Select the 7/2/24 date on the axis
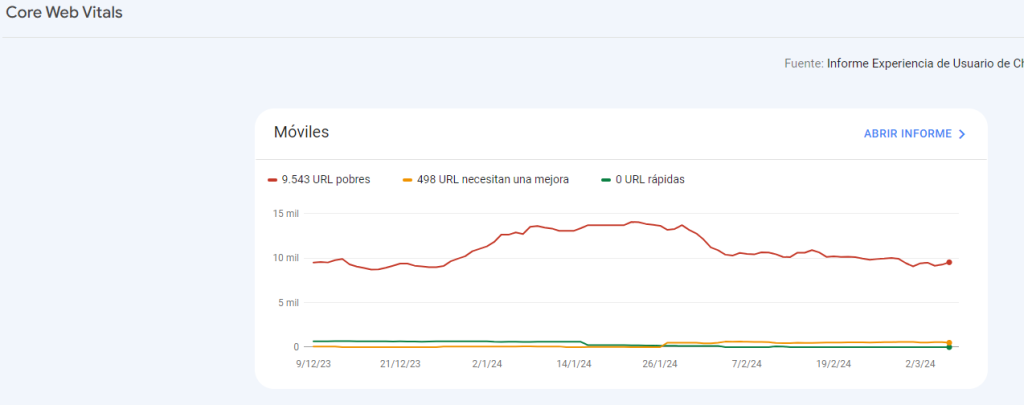1024x405 pixels. 747,364
